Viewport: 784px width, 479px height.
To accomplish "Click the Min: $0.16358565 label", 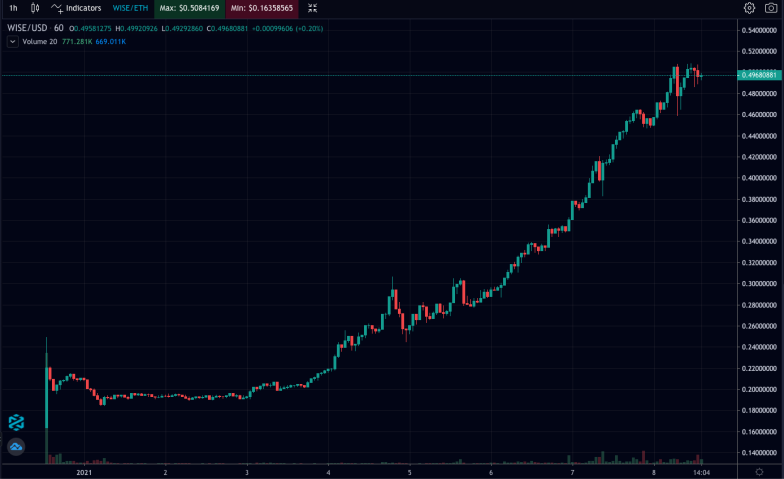I will pyautogui.click(x=262, y=8).
